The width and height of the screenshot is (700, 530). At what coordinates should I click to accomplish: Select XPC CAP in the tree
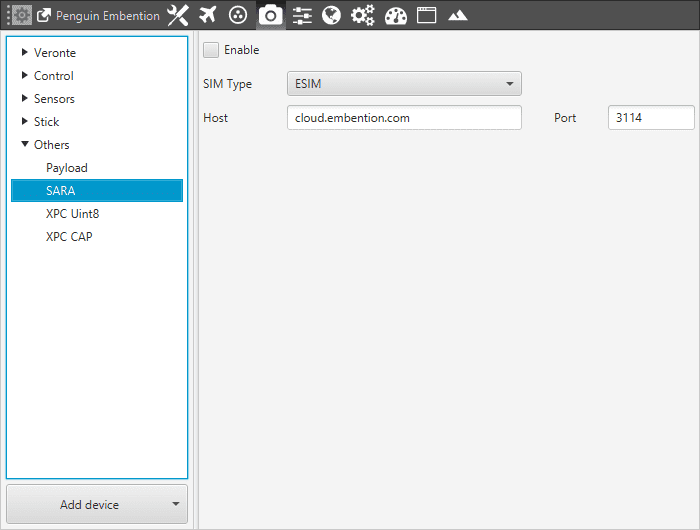tap(69, 237)
